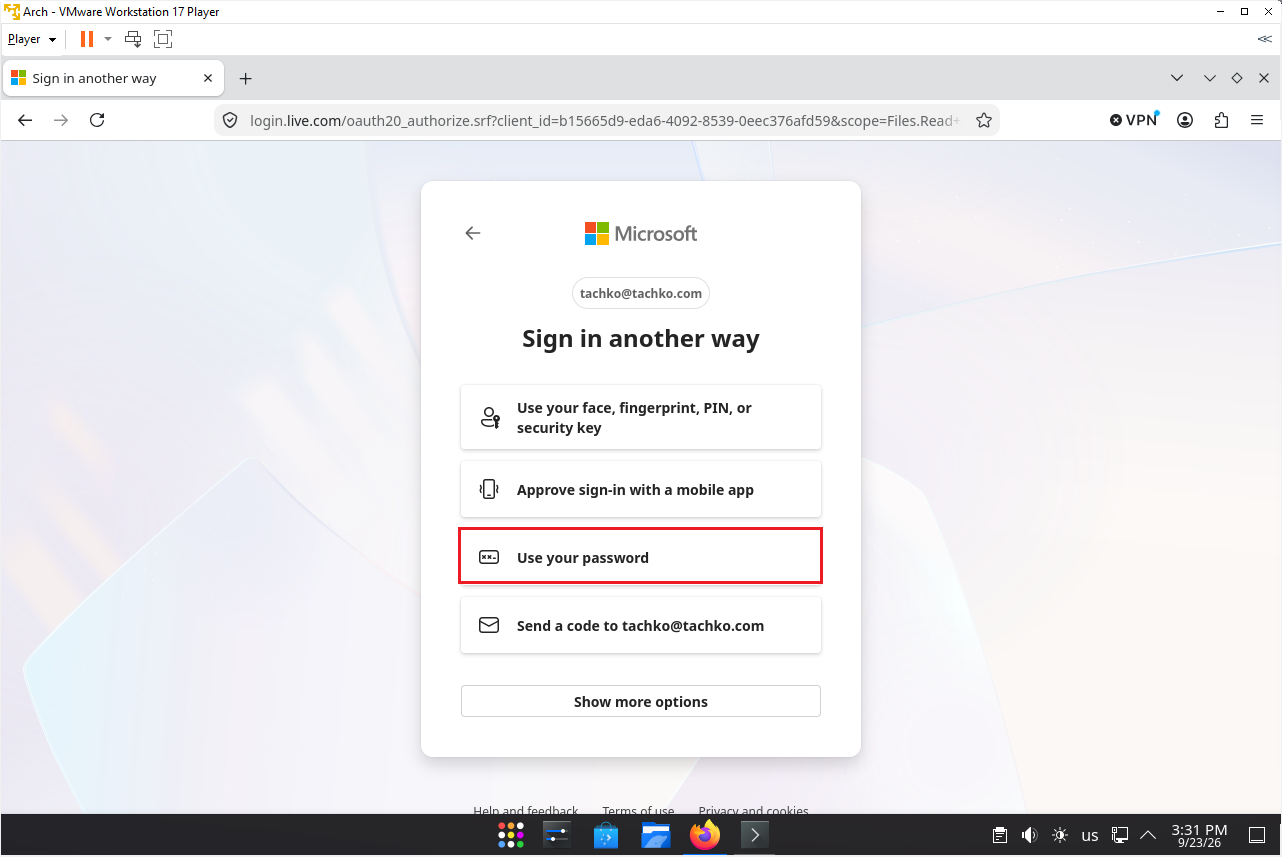
Task: Open the software store from the taskbar
Action: [x=606, y=835]
